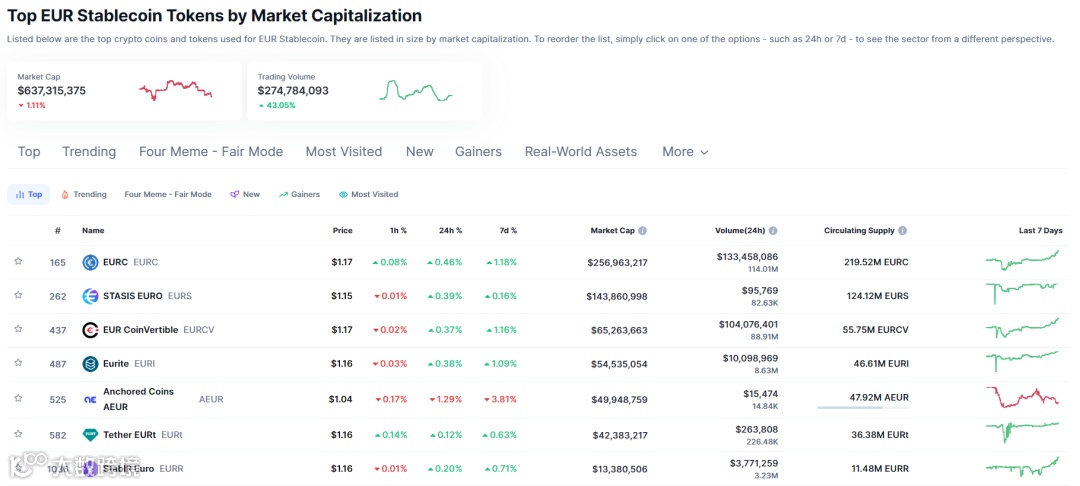Favorite Anchored Coins AEUR with star
The image size is (1080, 486).
pos(18,398)
